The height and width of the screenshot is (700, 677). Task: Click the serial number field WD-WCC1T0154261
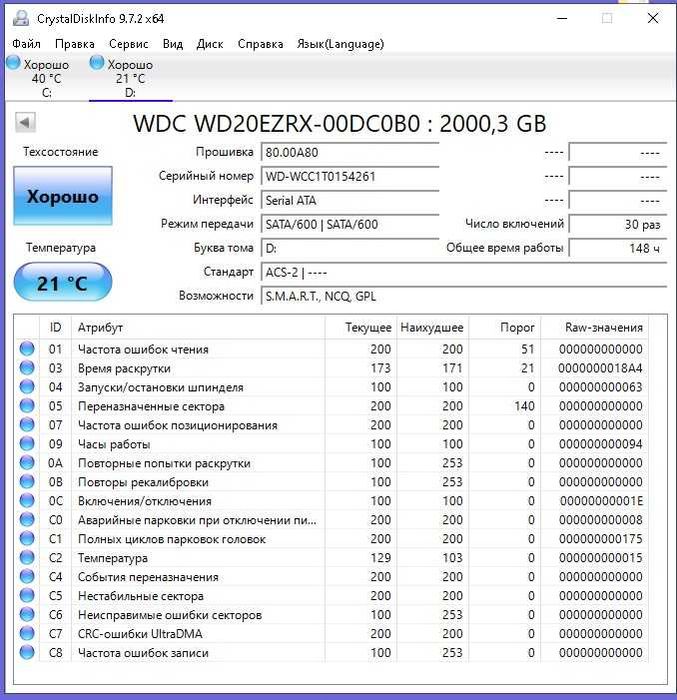(x=350, y=176)
